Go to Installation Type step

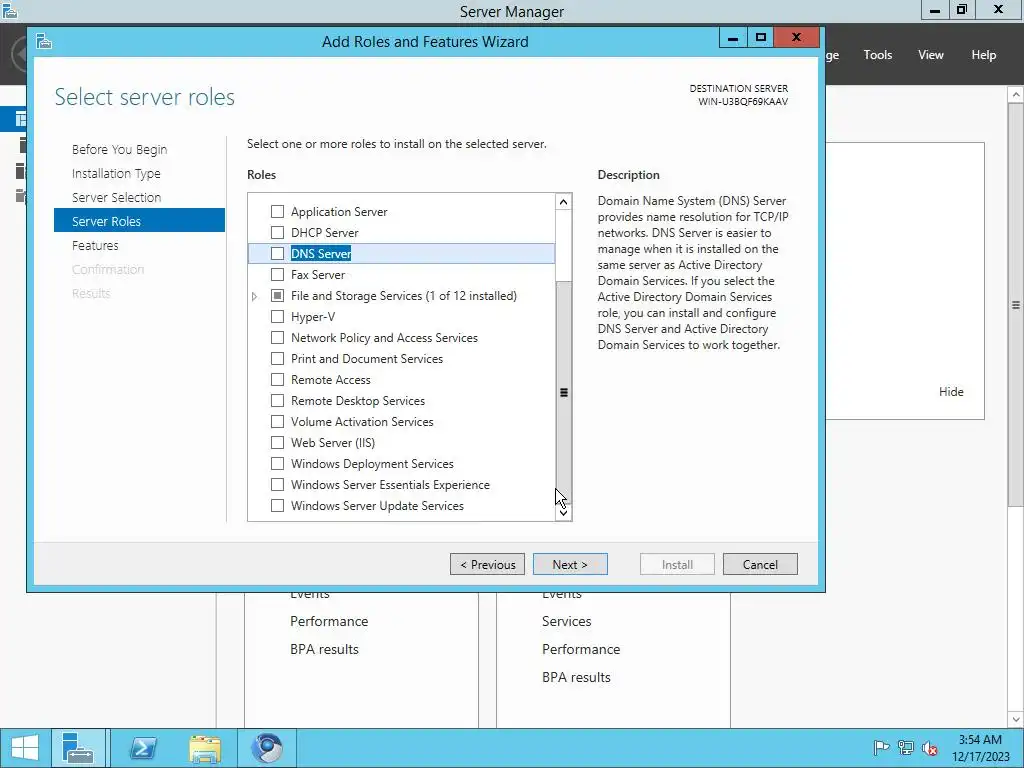click(x=116, y=174)
